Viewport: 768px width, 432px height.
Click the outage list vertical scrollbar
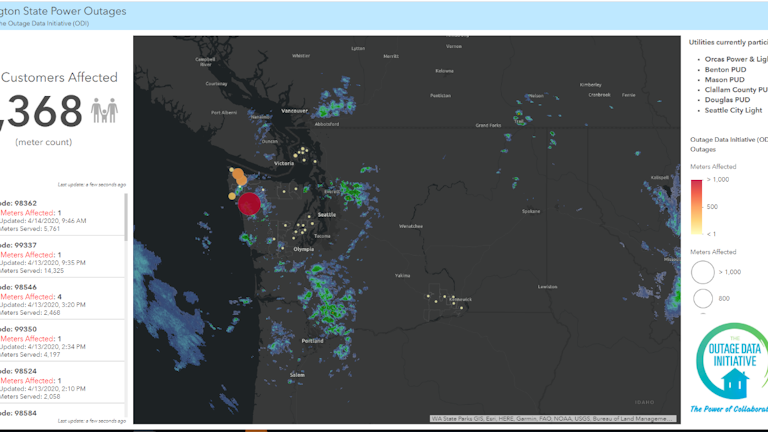[x=127, y=215]
